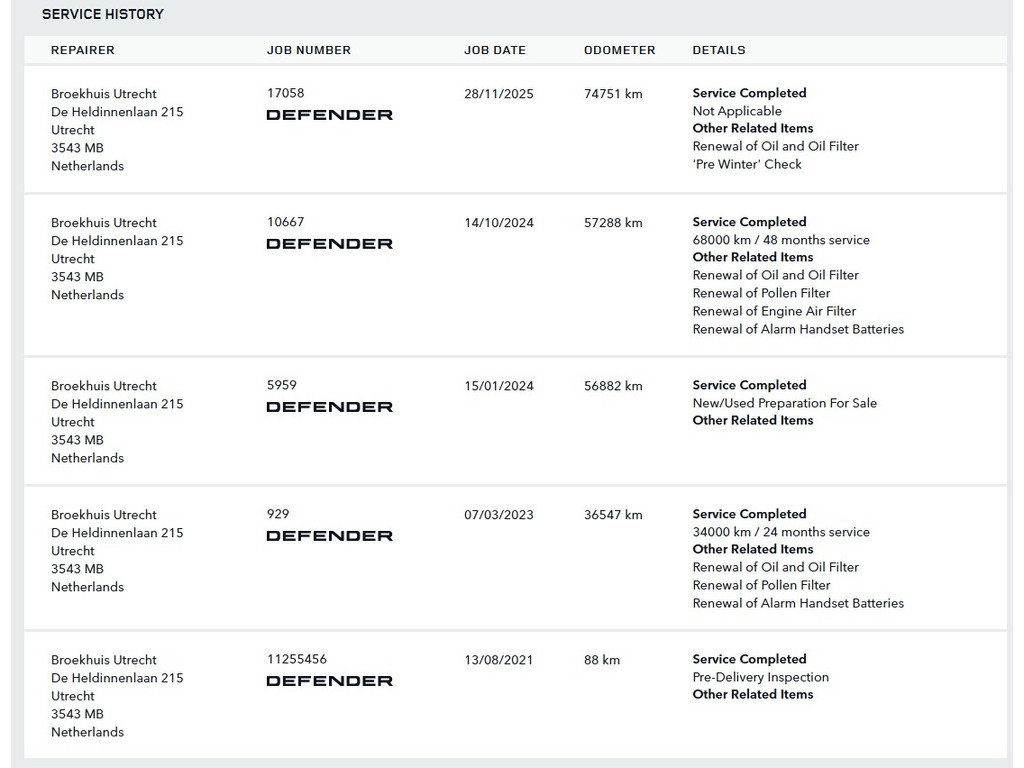Click the 56882 km odometer reading
The width and height of the screenshot is (1024, 768).
[613, 386]
